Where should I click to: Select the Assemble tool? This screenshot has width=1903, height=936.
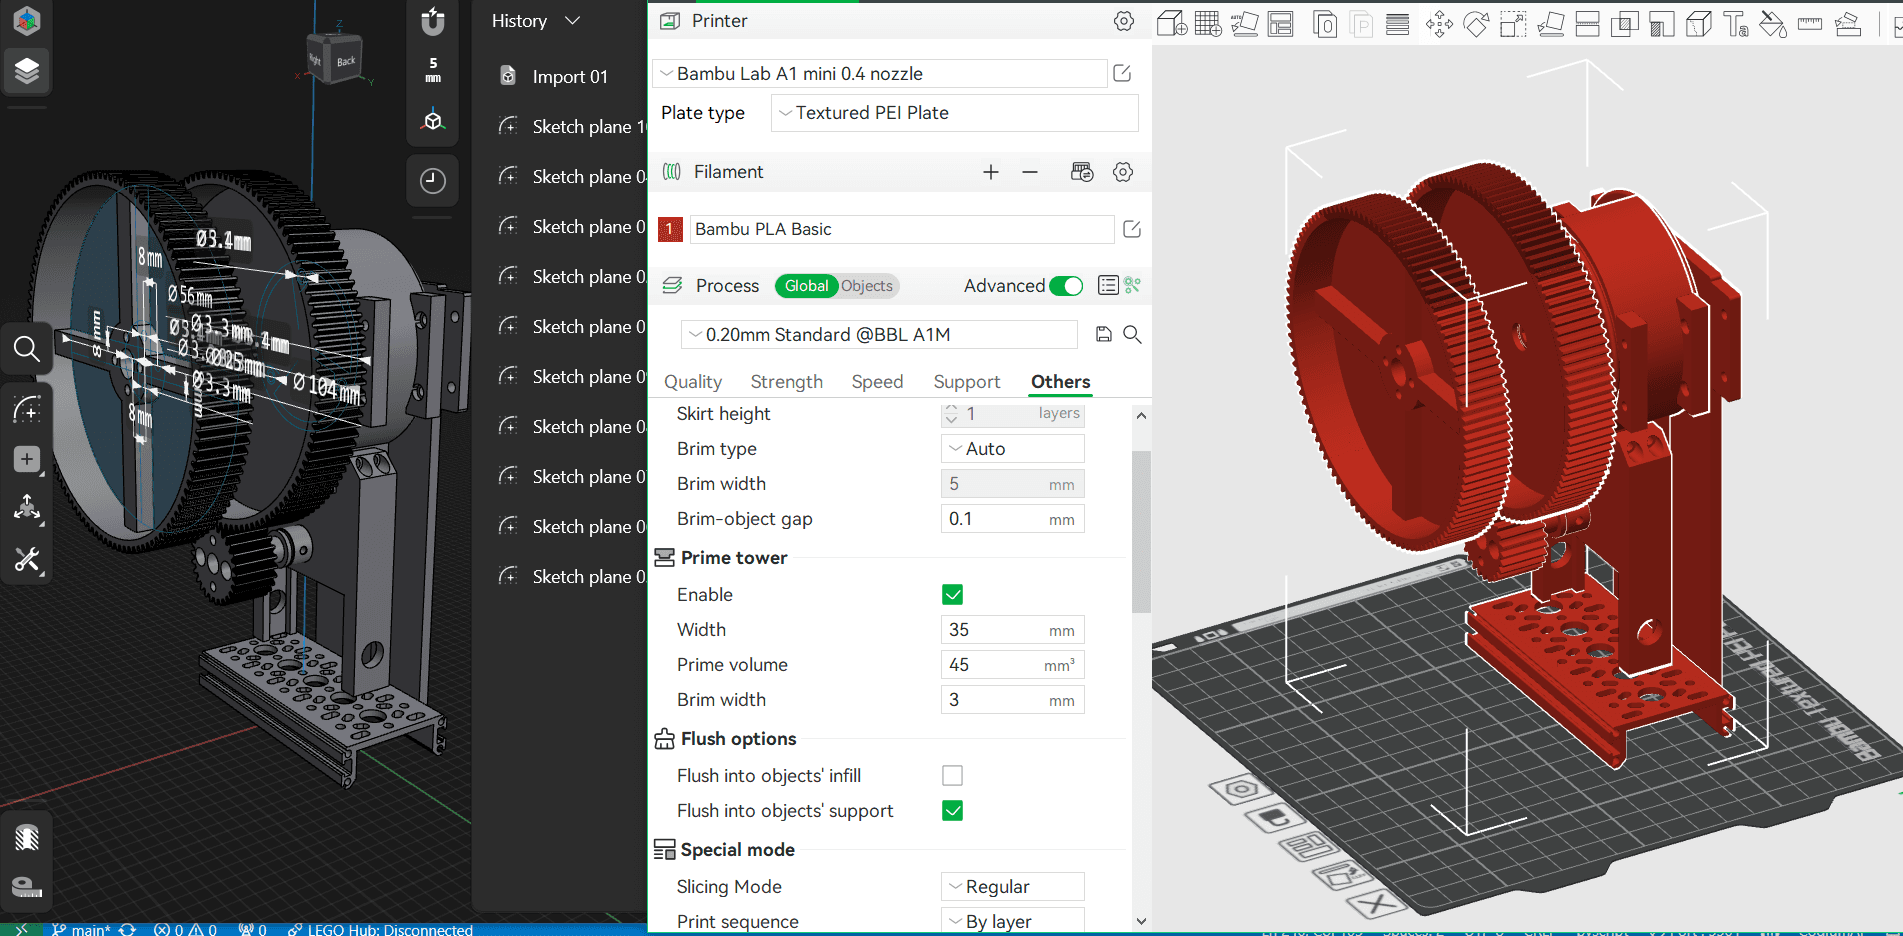pyautogui.click(x=1848, y=24)
